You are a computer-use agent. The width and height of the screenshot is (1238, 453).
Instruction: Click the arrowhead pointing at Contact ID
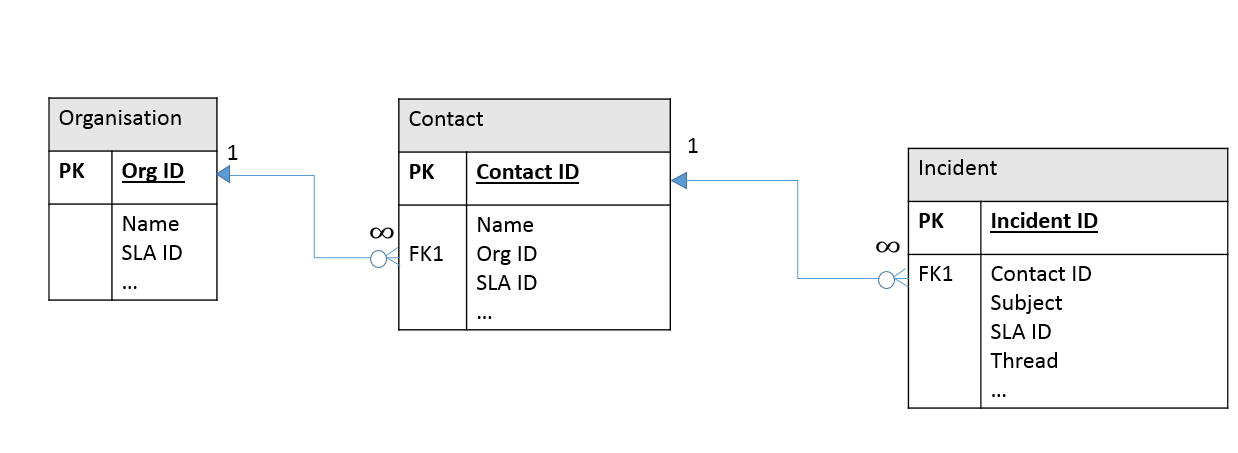click(679, 180)
